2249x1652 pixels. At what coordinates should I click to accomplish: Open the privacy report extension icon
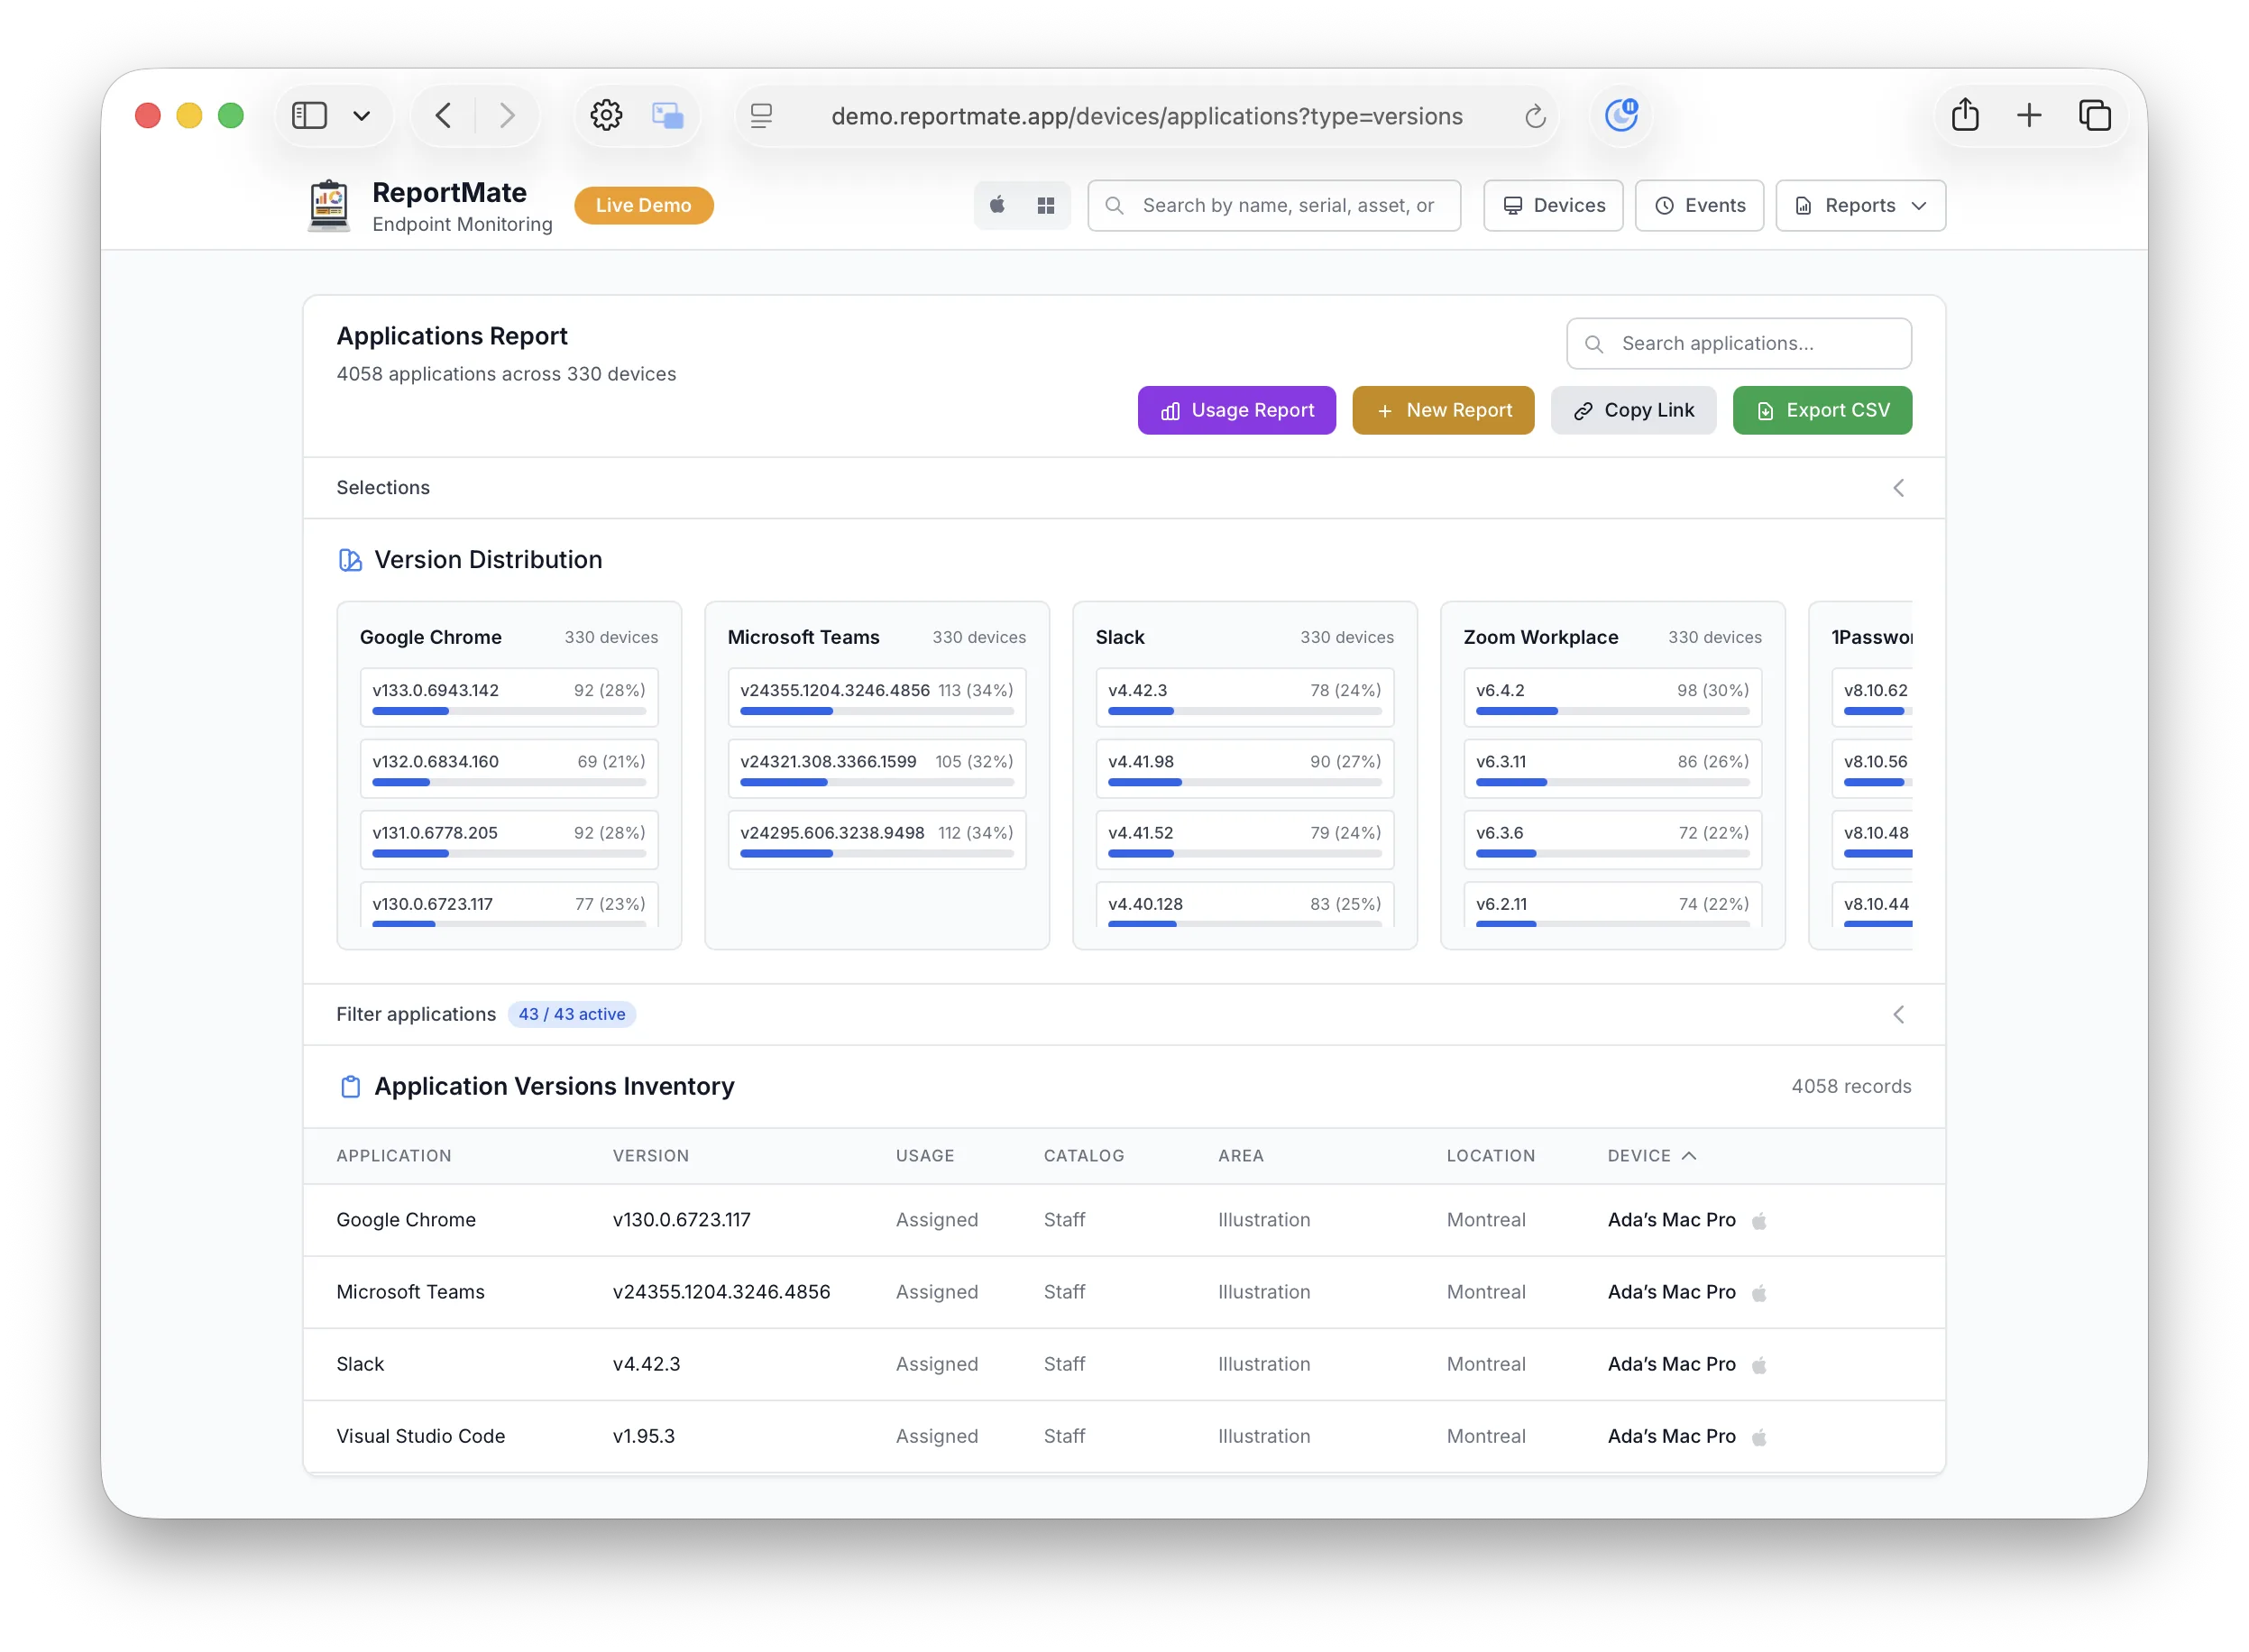pos(1621,115)
